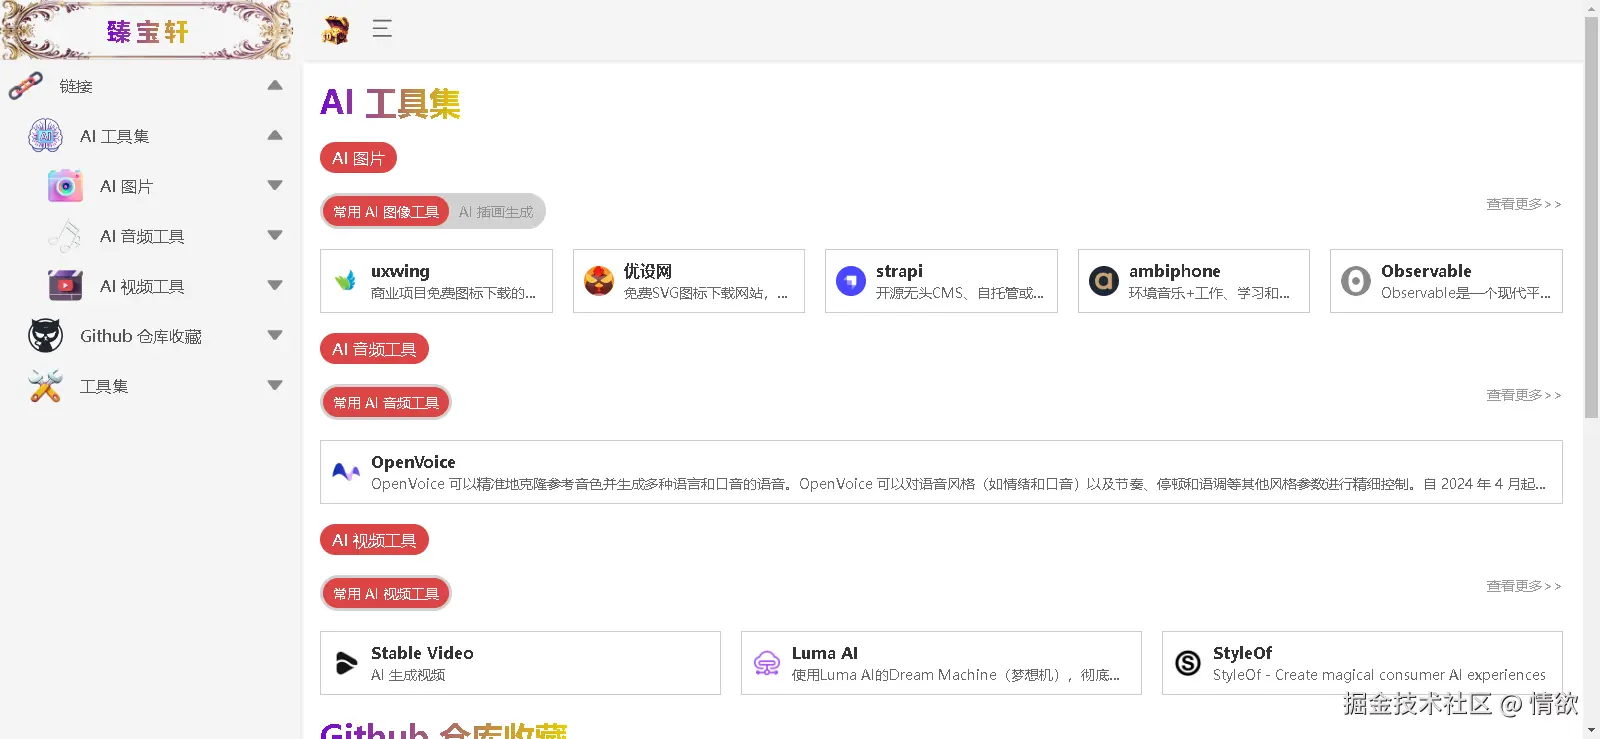Screen dimensions: 1600x739
Task: Click the Observable card logo icon
Action: tap(1356, 281)
